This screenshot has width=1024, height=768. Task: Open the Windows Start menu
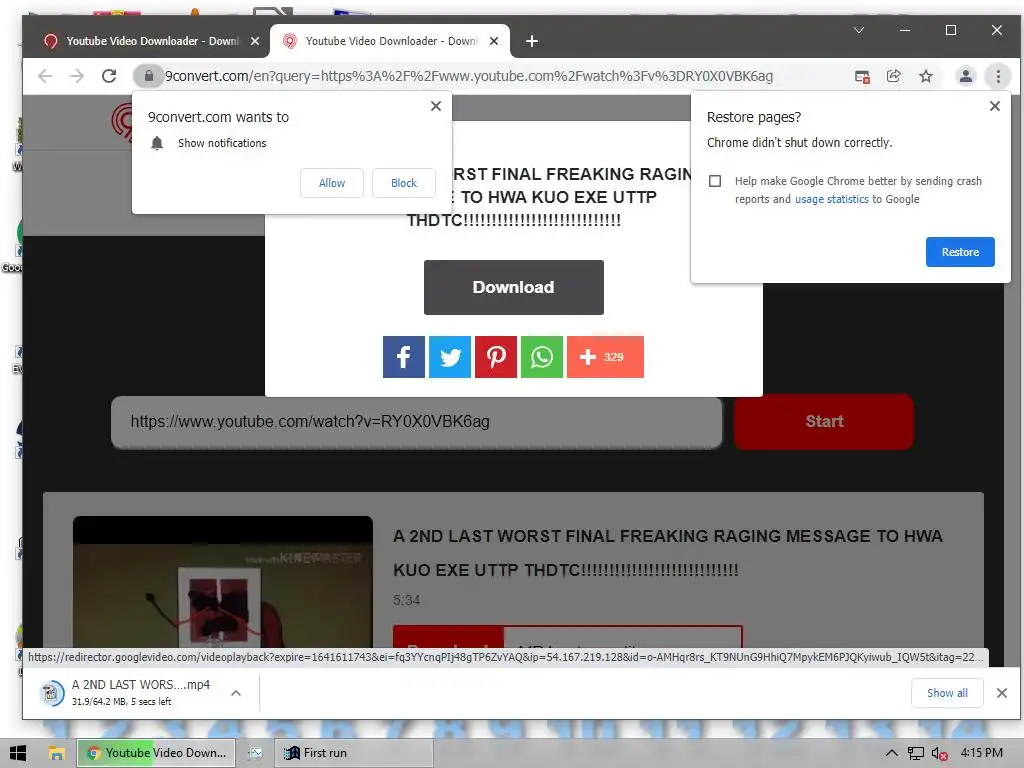coord(18,753)
